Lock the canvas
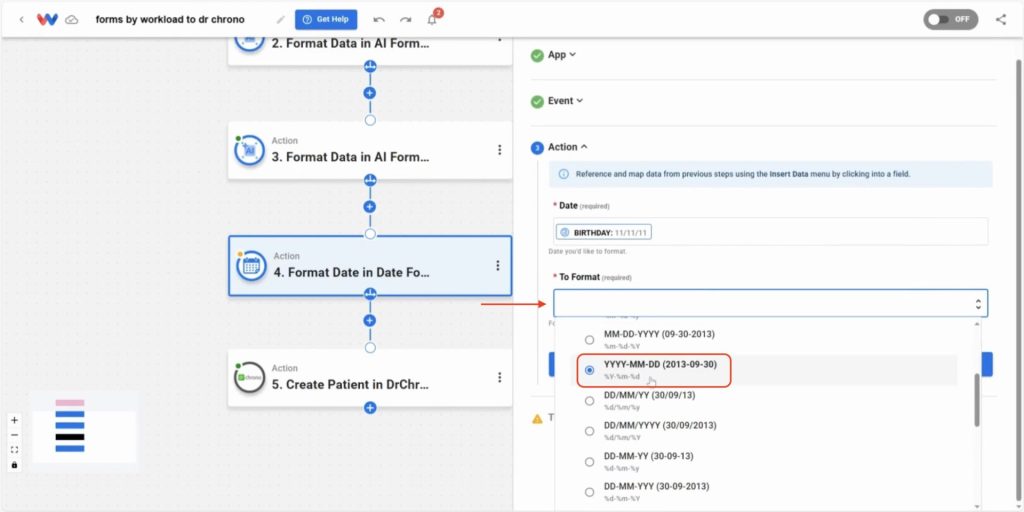Image resolution: width=1024 pixels, height=512 pixels. [14, 465]
